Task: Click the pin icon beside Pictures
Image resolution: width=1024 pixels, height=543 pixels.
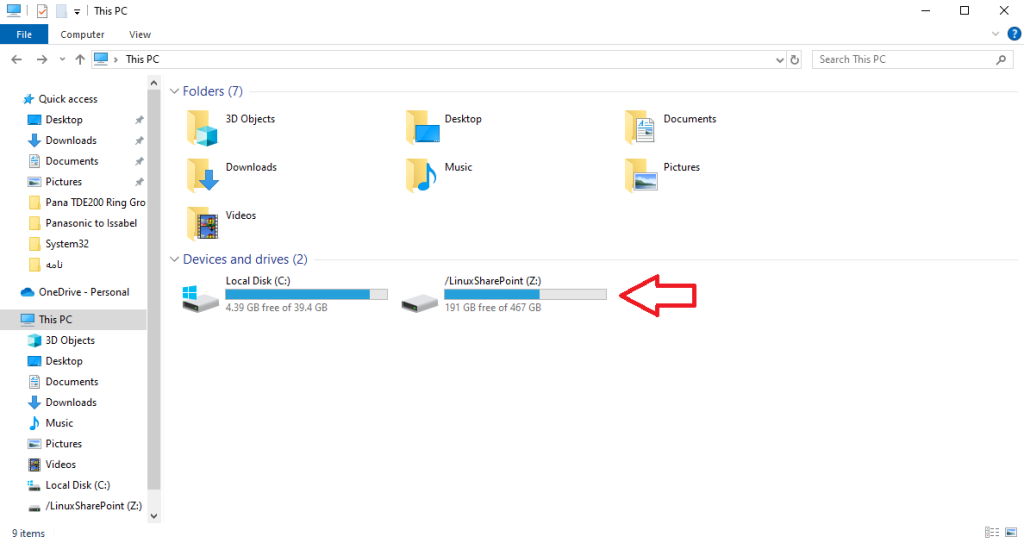Action: click(139, 182)
